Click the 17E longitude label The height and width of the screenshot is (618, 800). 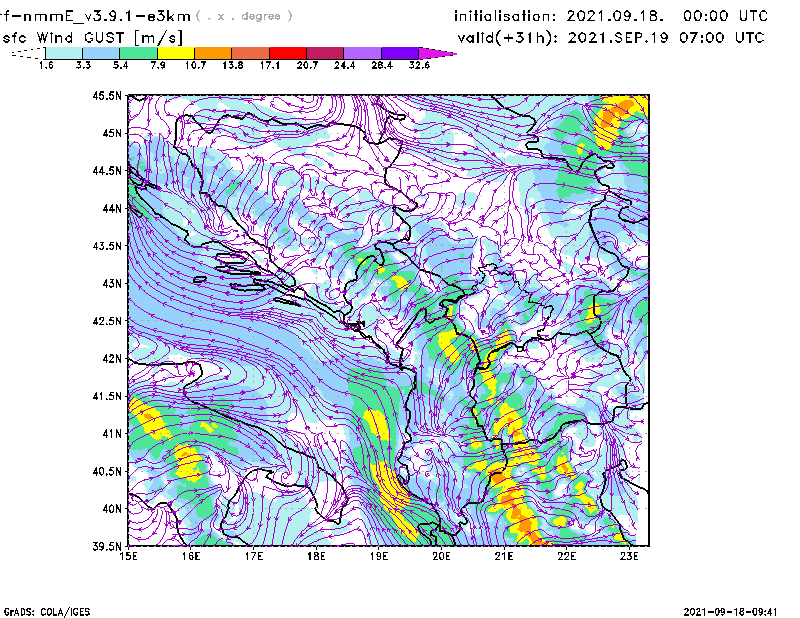click(254, 556)
